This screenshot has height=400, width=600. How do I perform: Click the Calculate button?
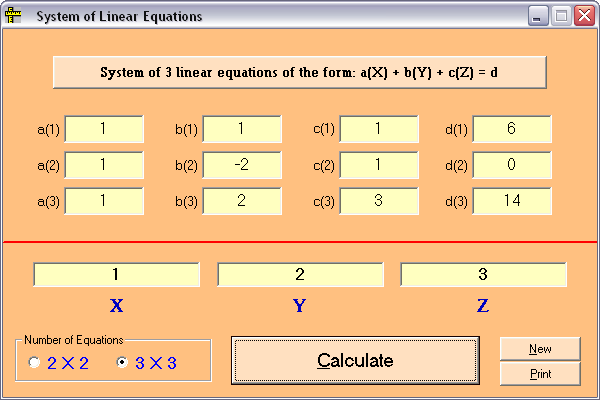click(x=355, y=361)
